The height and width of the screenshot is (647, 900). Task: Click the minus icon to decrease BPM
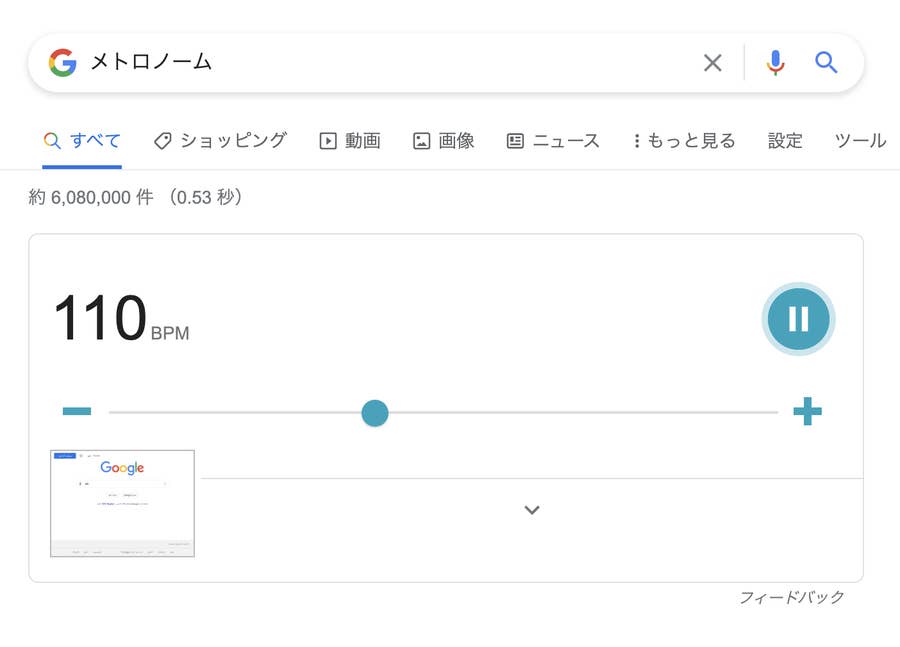(x=77, y=410)
